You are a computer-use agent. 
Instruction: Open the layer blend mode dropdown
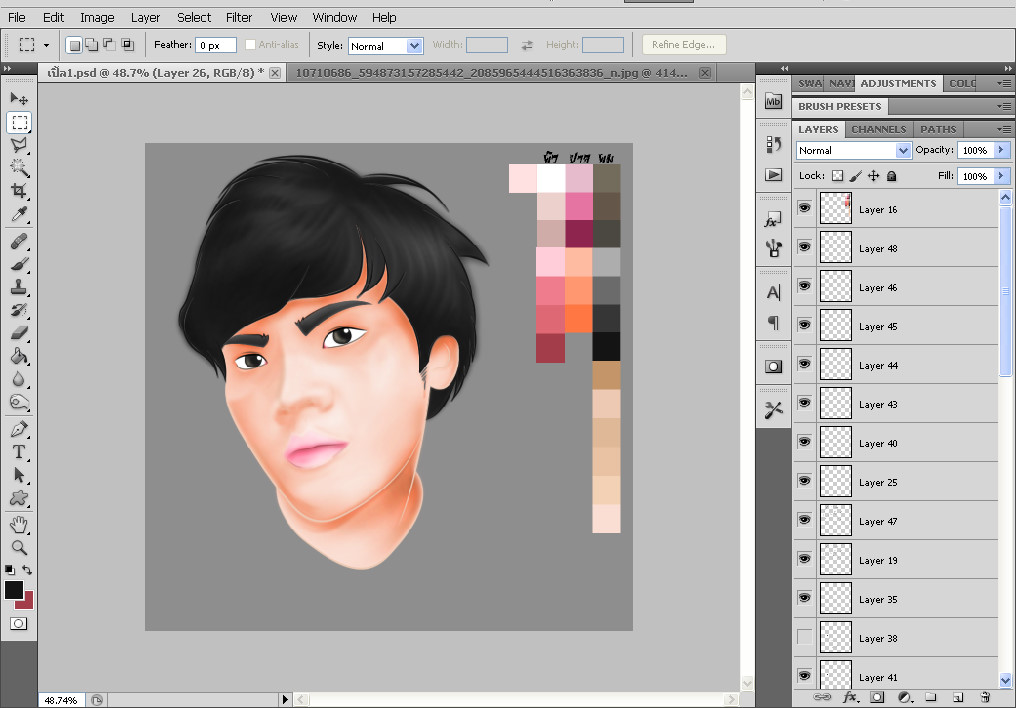click(x=853, y=150)
